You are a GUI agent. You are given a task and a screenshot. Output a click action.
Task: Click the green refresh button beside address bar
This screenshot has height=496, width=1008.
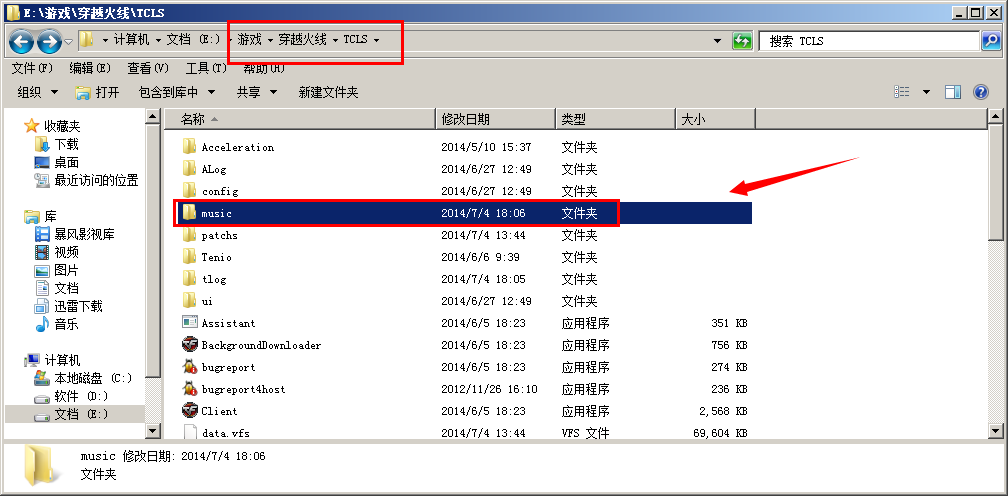pos(742,41)
